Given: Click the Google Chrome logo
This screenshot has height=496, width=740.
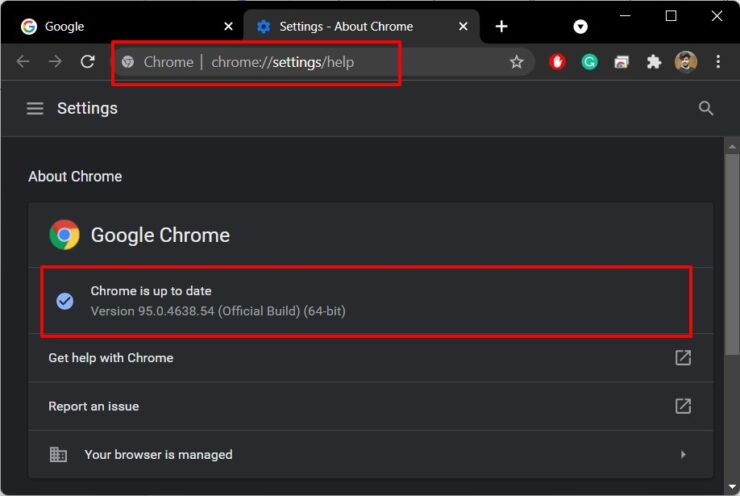Looking at the screenshot, I should coord(65,235).
